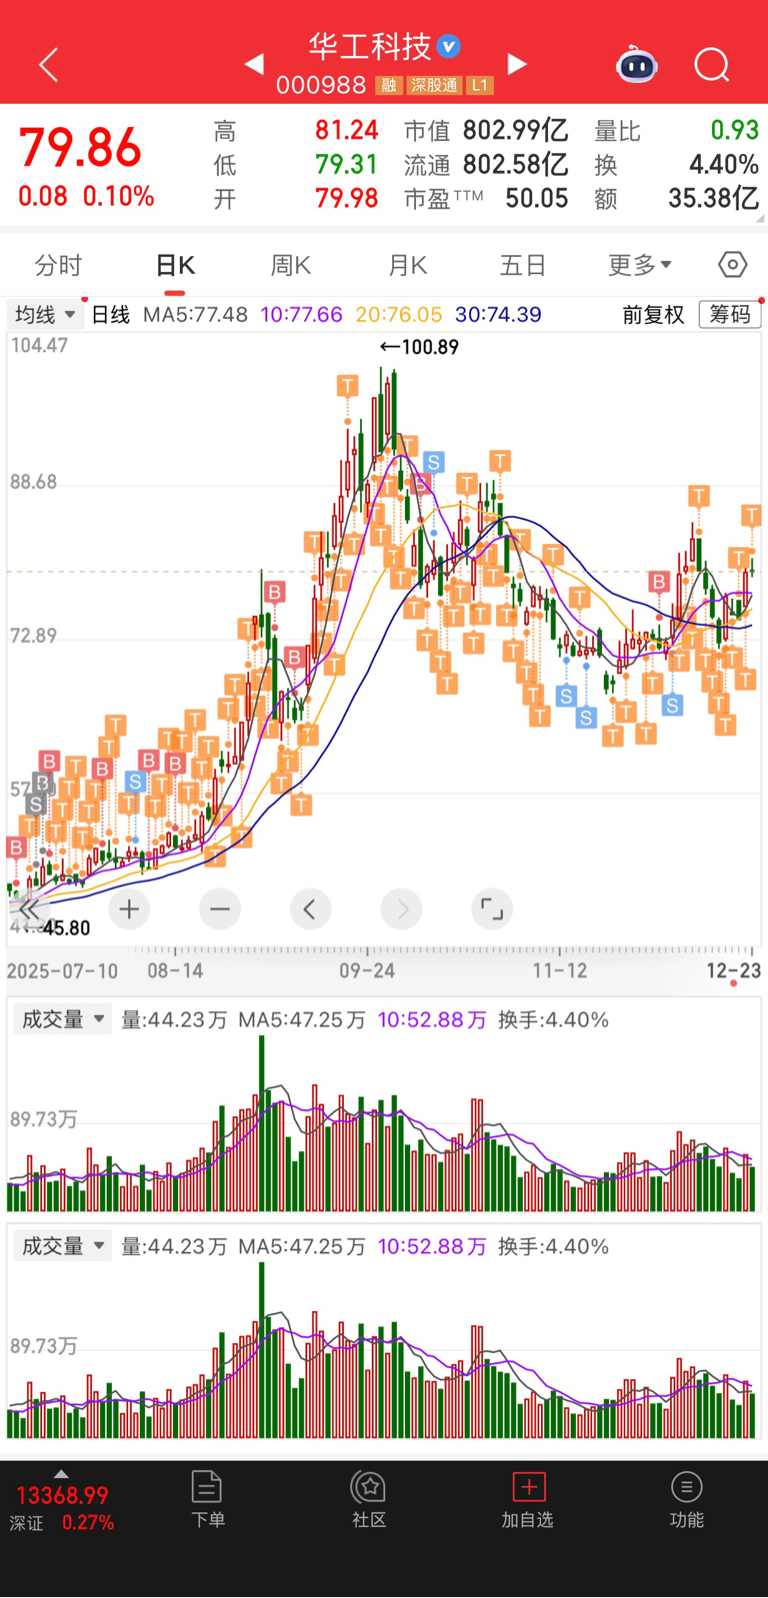Tap the second panel's 换手:4.40% value
This screenshot has height=1598, width=768.
(x=553, y=1246)
